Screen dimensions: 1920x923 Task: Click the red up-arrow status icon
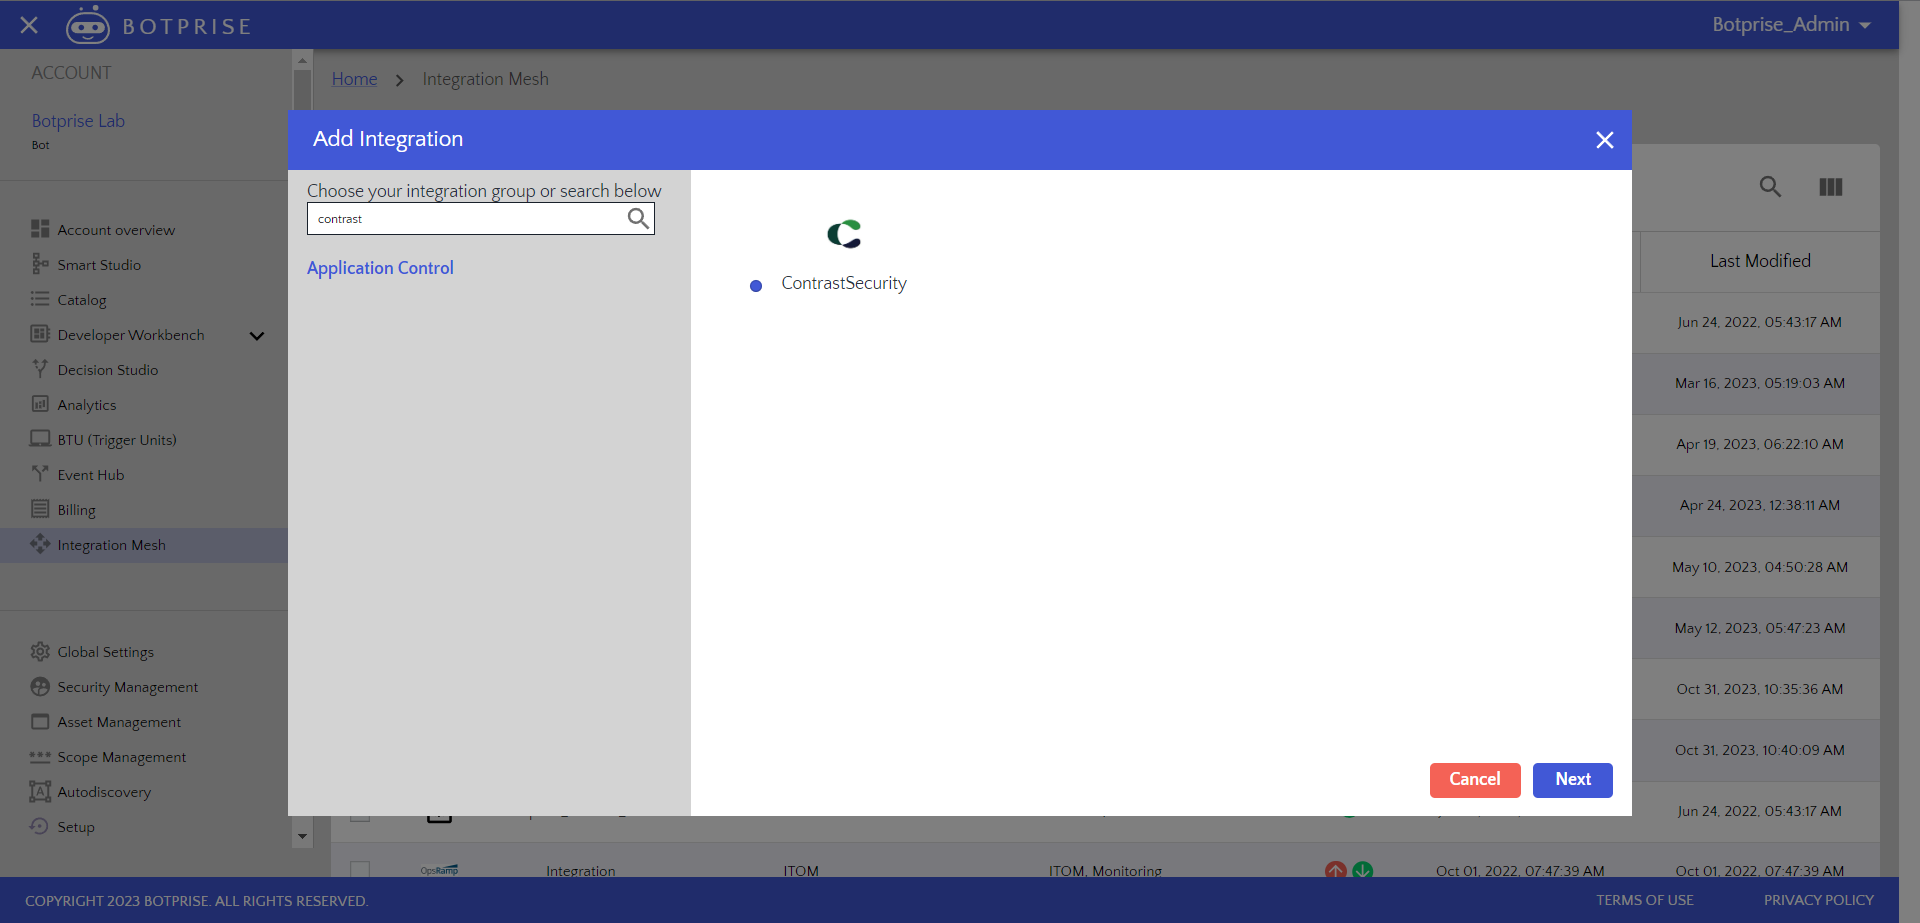pos(1336,870)
